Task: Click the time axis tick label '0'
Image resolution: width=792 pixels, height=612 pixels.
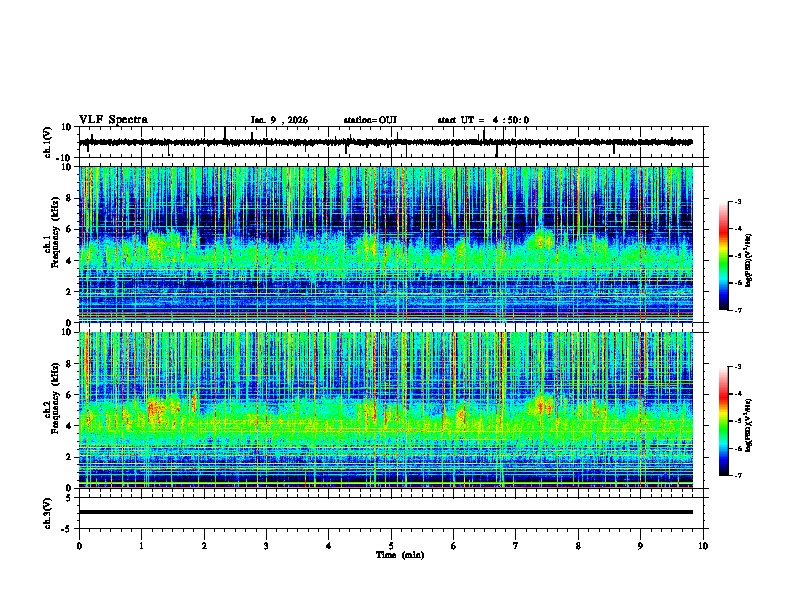Action: (x=79, y=546)
